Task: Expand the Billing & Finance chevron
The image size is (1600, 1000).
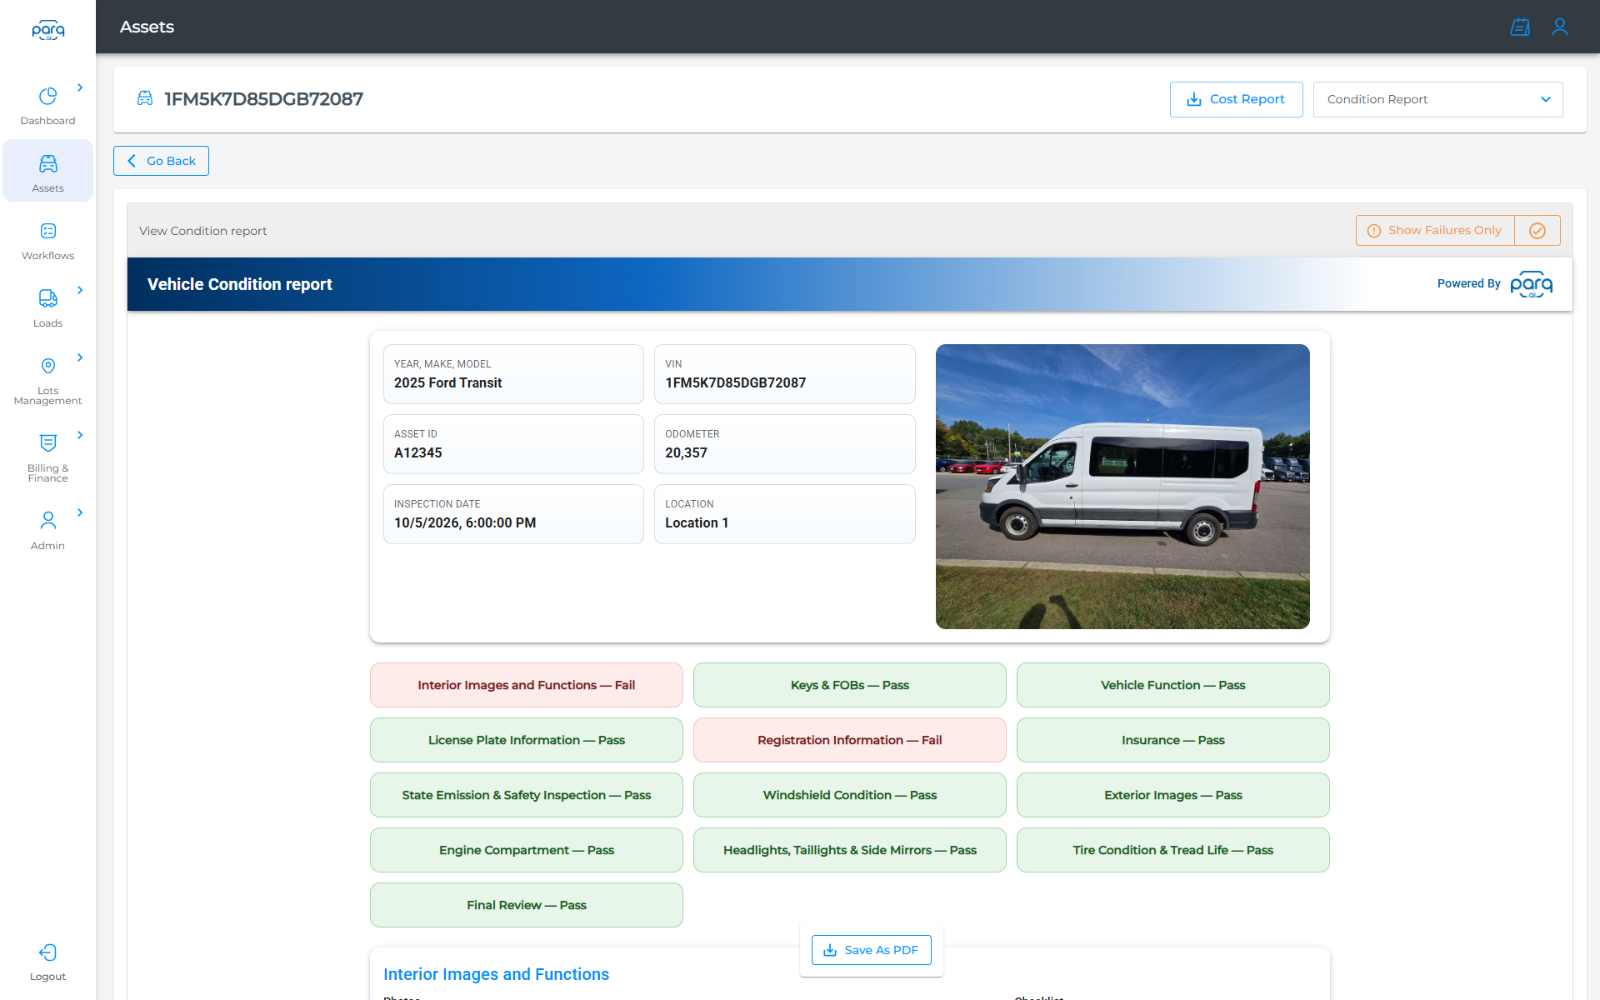Action: coord(80,435)
